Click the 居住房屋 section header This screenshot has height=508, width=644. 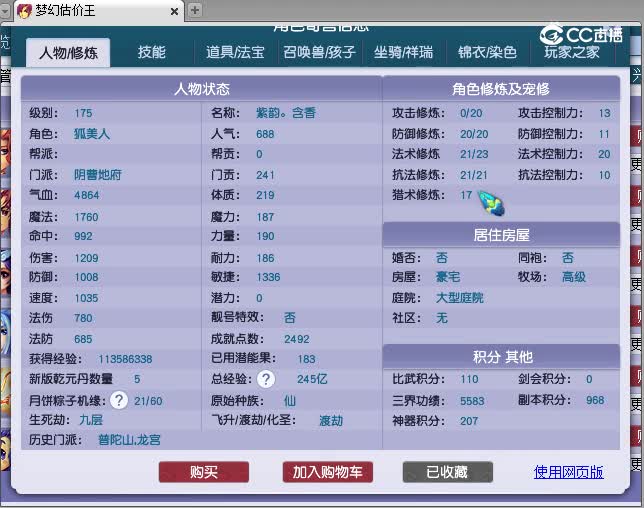coord(501,235)
